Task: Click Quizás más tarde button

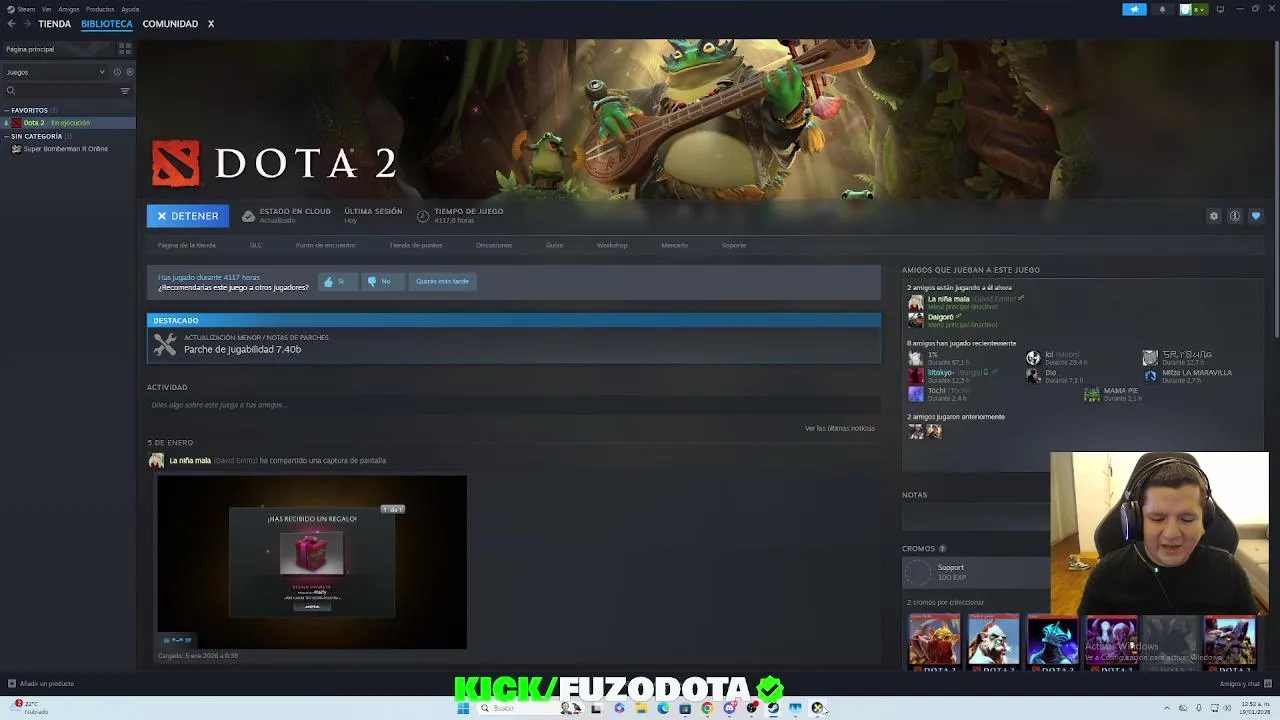Action: point(442,282)
